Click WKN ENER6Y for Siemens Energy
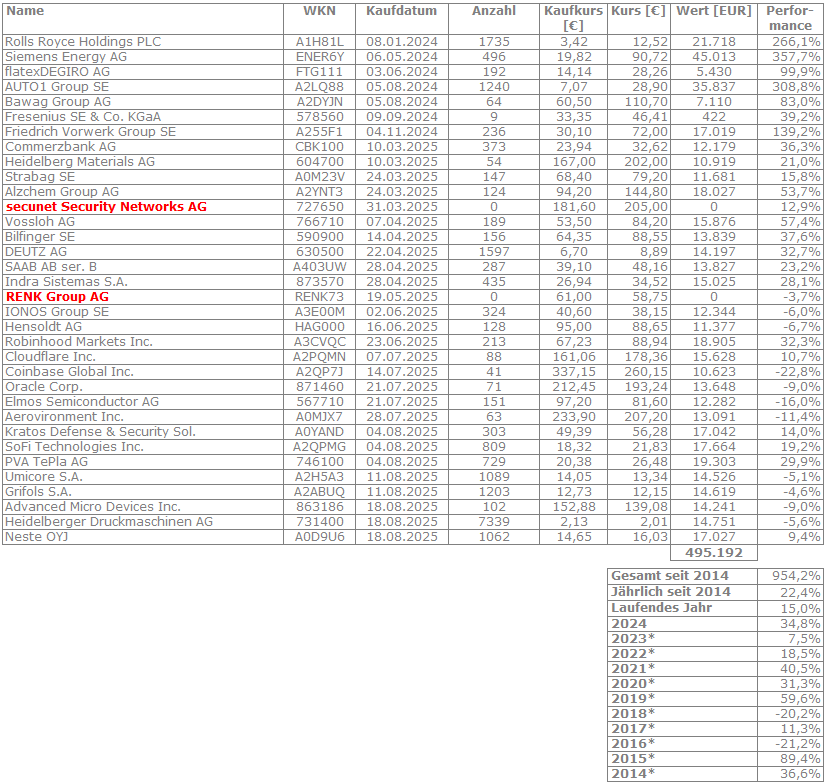 pyautogui.click(x=320, y=57)
